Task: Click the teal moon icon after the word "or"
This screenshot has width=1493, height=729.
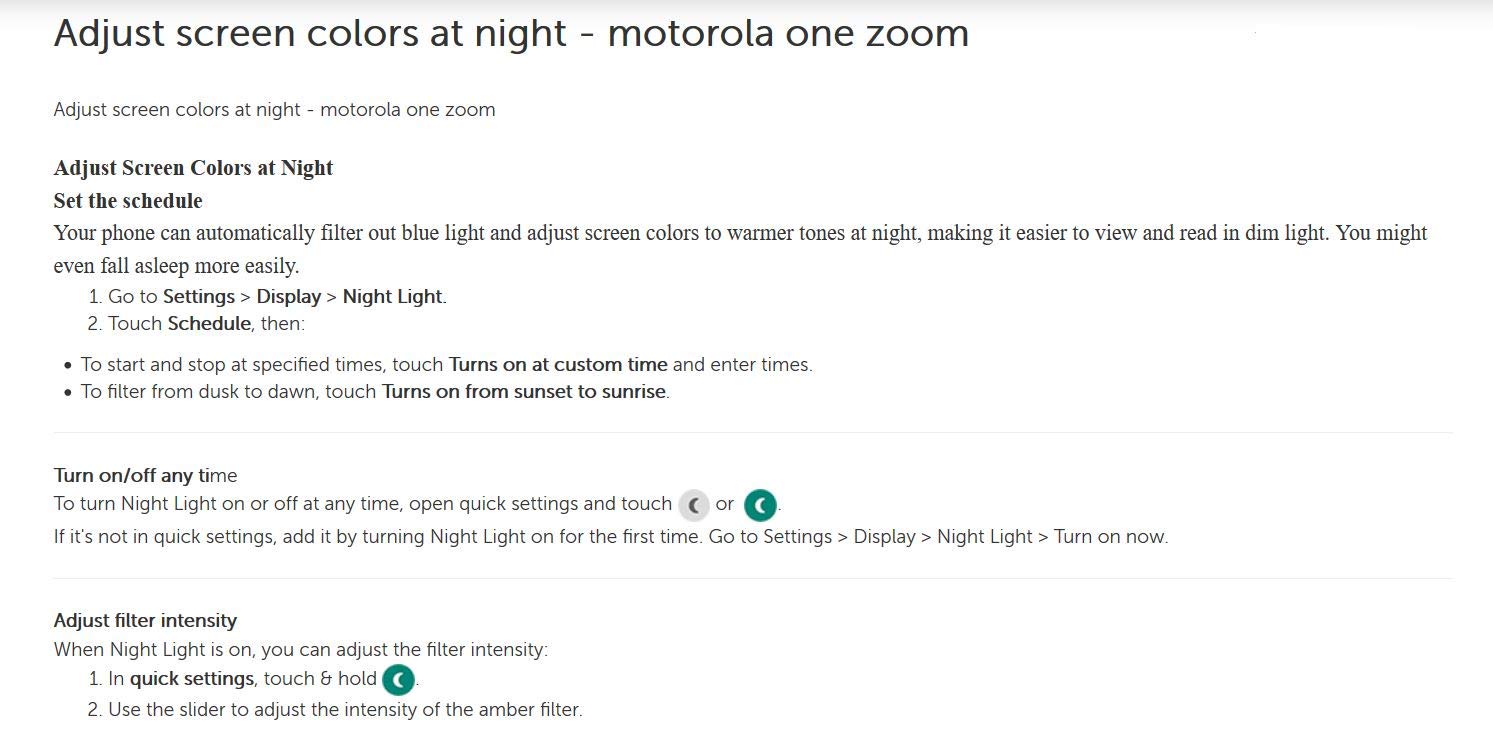Action: (760, 505)
